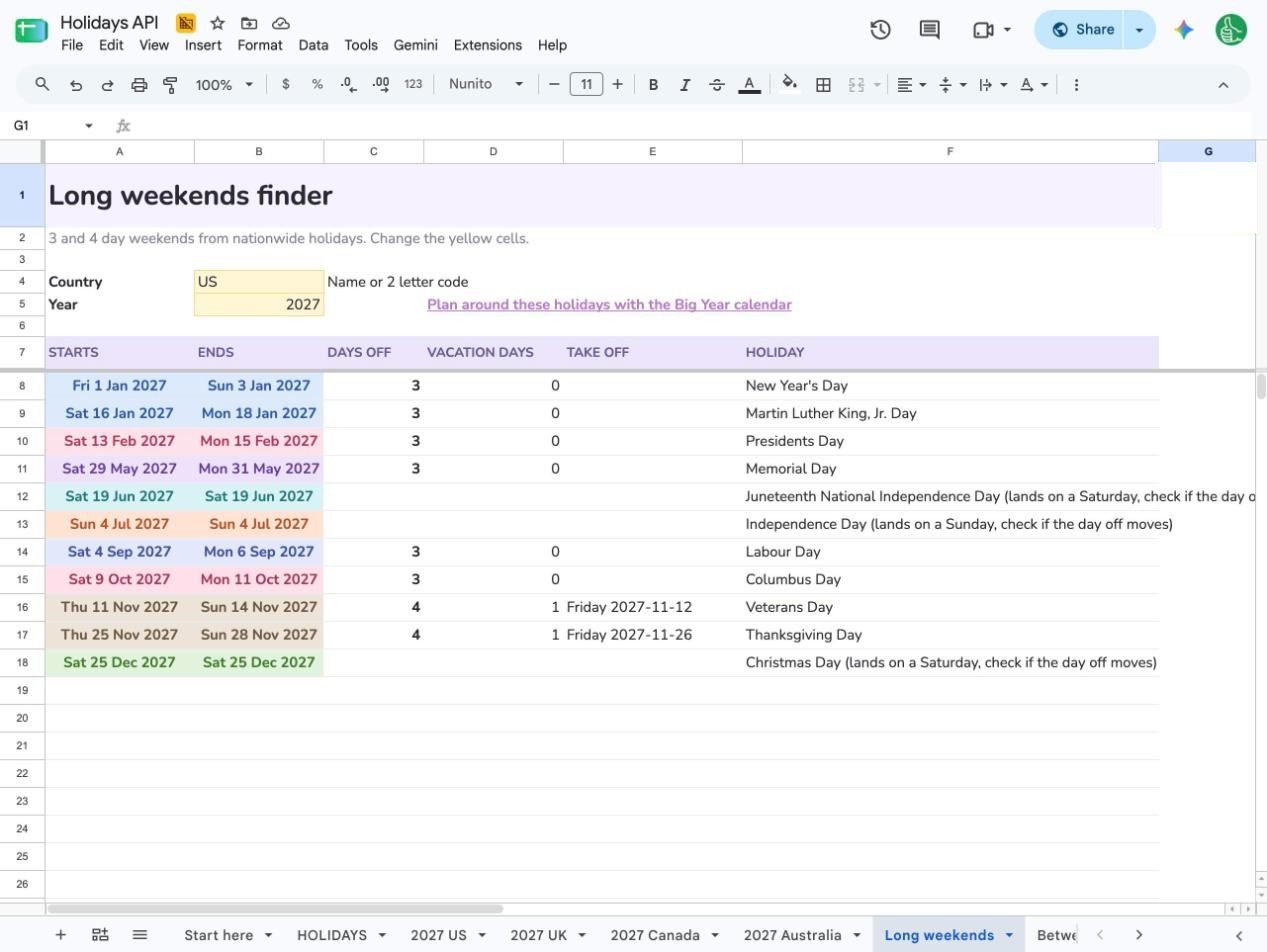Open the zoom level dropdown
1267x952 pixels.
[224, 85]
